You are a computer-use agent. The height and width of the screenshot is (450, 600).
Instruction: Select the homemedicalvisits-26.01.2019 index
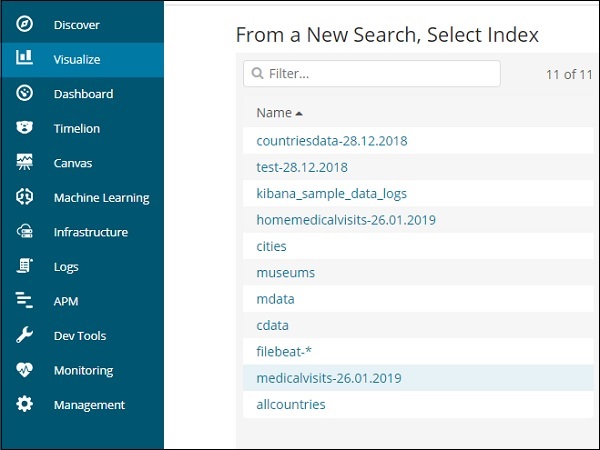345,219
